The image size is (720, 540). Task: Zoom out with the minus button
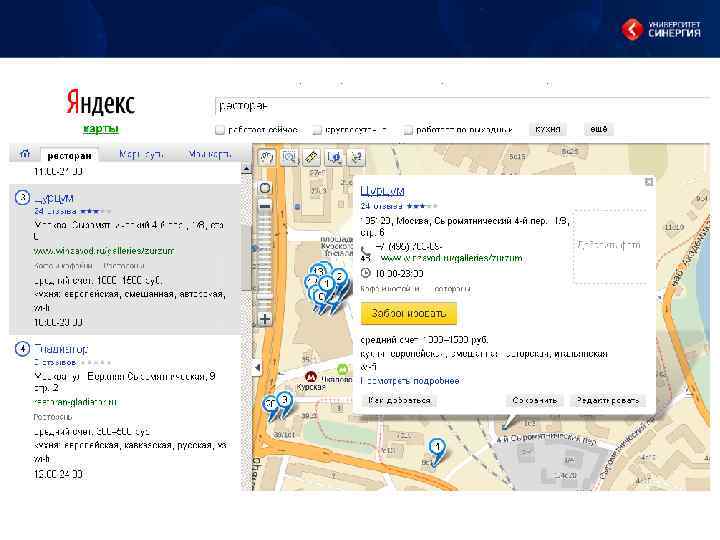[265, 206]
